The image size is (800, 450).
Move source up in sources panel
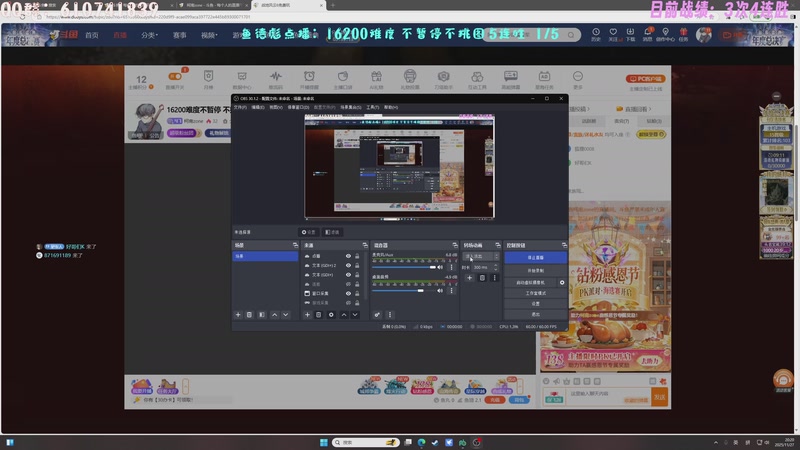[344, 315]
